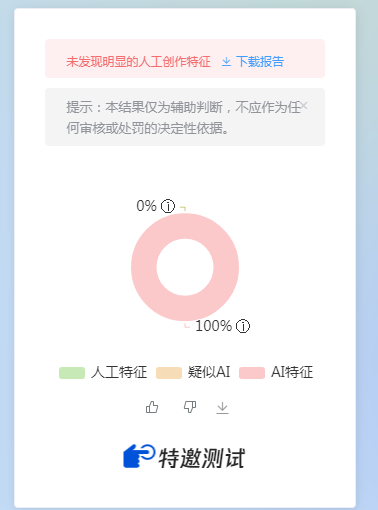Click the download arrow icon before 下载报告
This screenshot has height=510, width=378.
[x=226, y=62]
